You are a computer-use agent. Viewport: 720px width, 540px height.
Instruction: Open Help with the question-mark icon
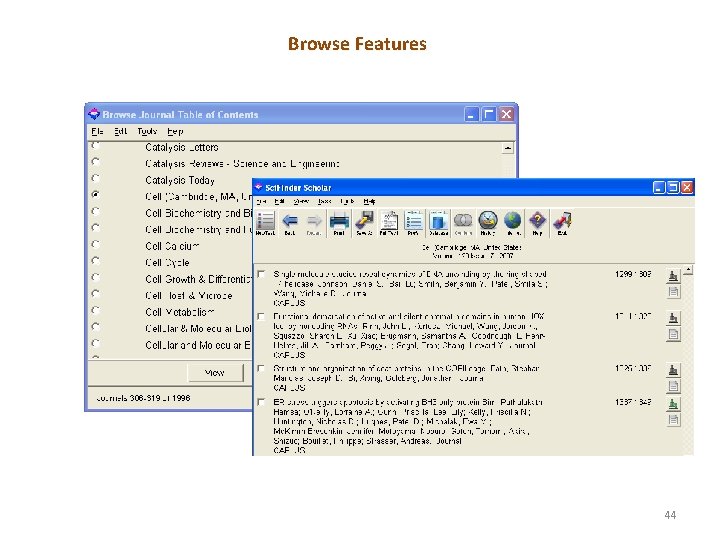click(537, 223)
